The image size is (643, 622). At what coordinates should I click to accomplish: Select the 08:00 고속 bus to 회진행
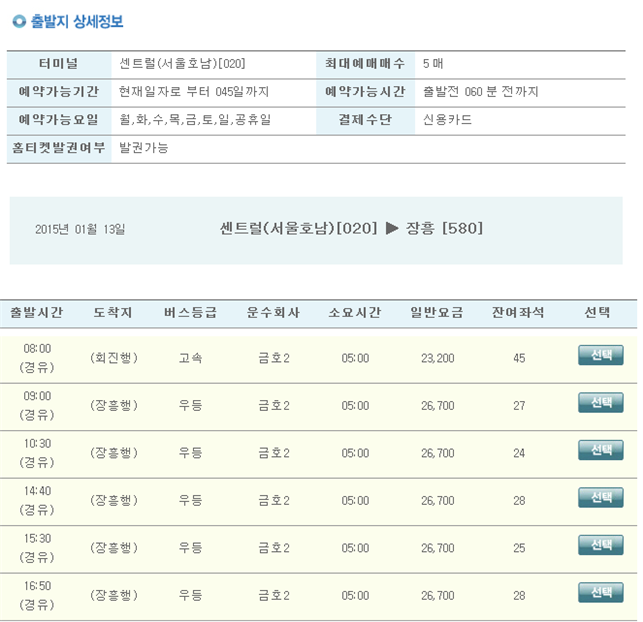coord(600,355)
